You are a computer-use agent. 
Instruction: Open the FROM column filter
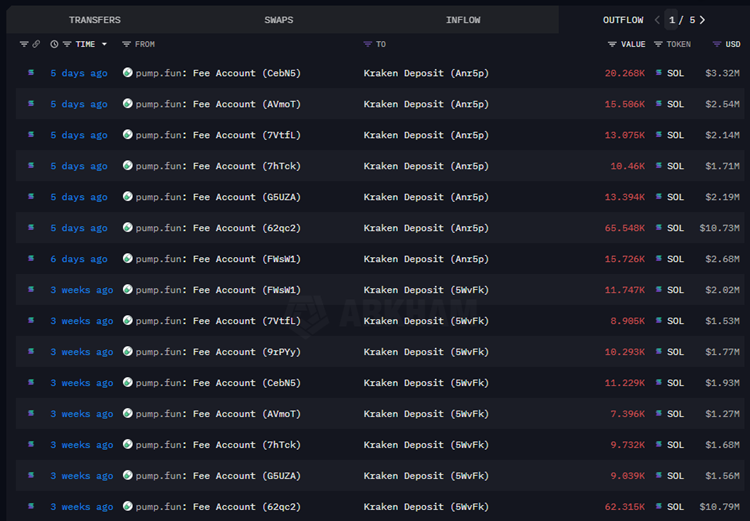[126, 44]
